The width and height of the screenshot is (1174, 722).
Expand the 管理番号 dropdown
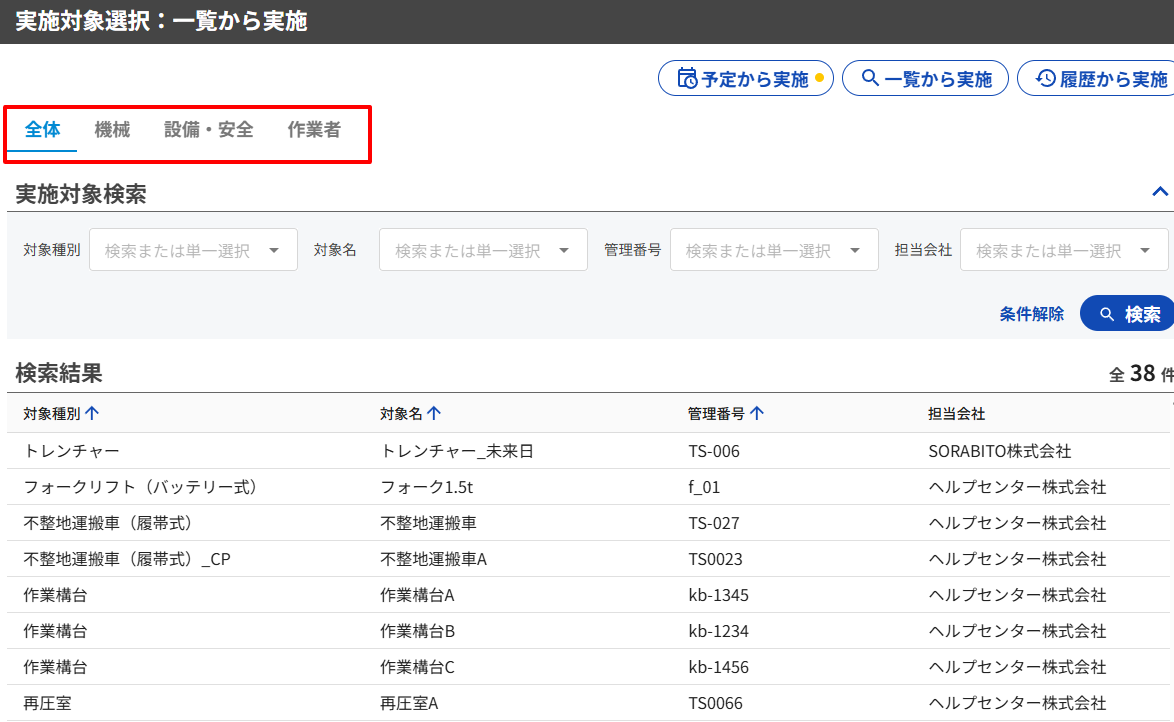773,250
